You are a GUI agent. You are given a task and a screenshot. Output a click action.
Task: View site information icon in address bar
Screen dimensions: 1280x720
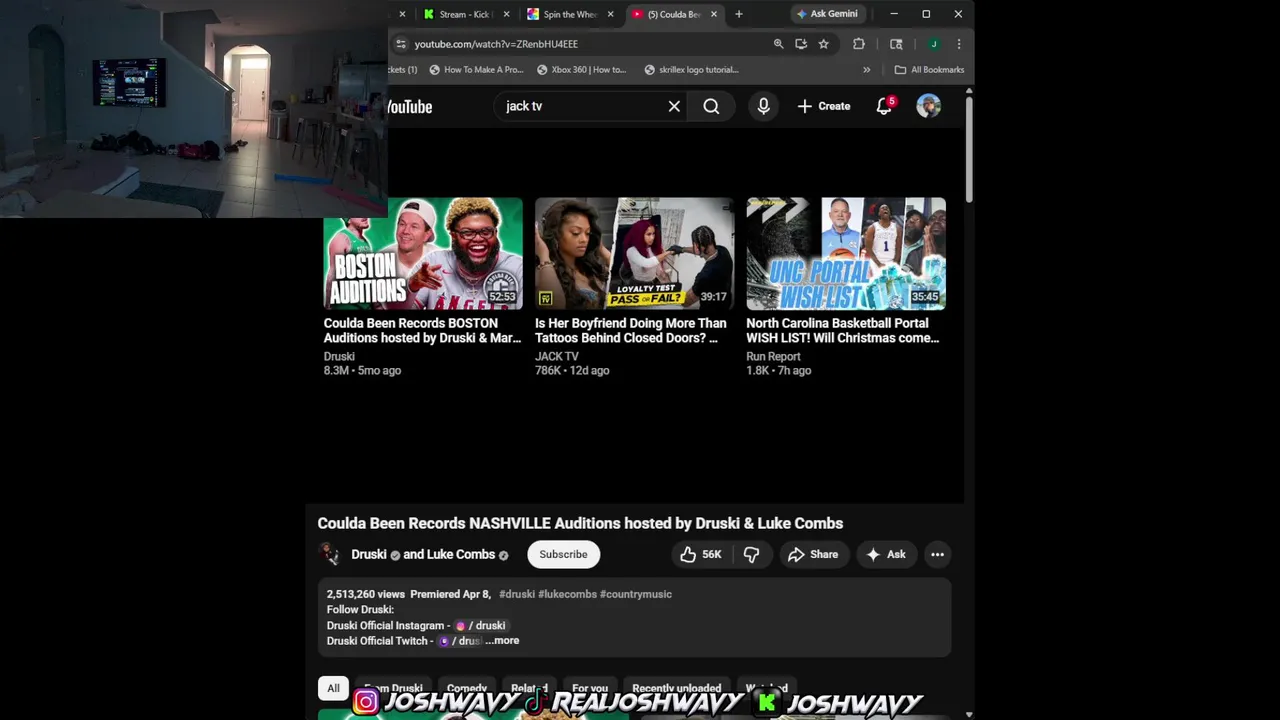(401, 44)
